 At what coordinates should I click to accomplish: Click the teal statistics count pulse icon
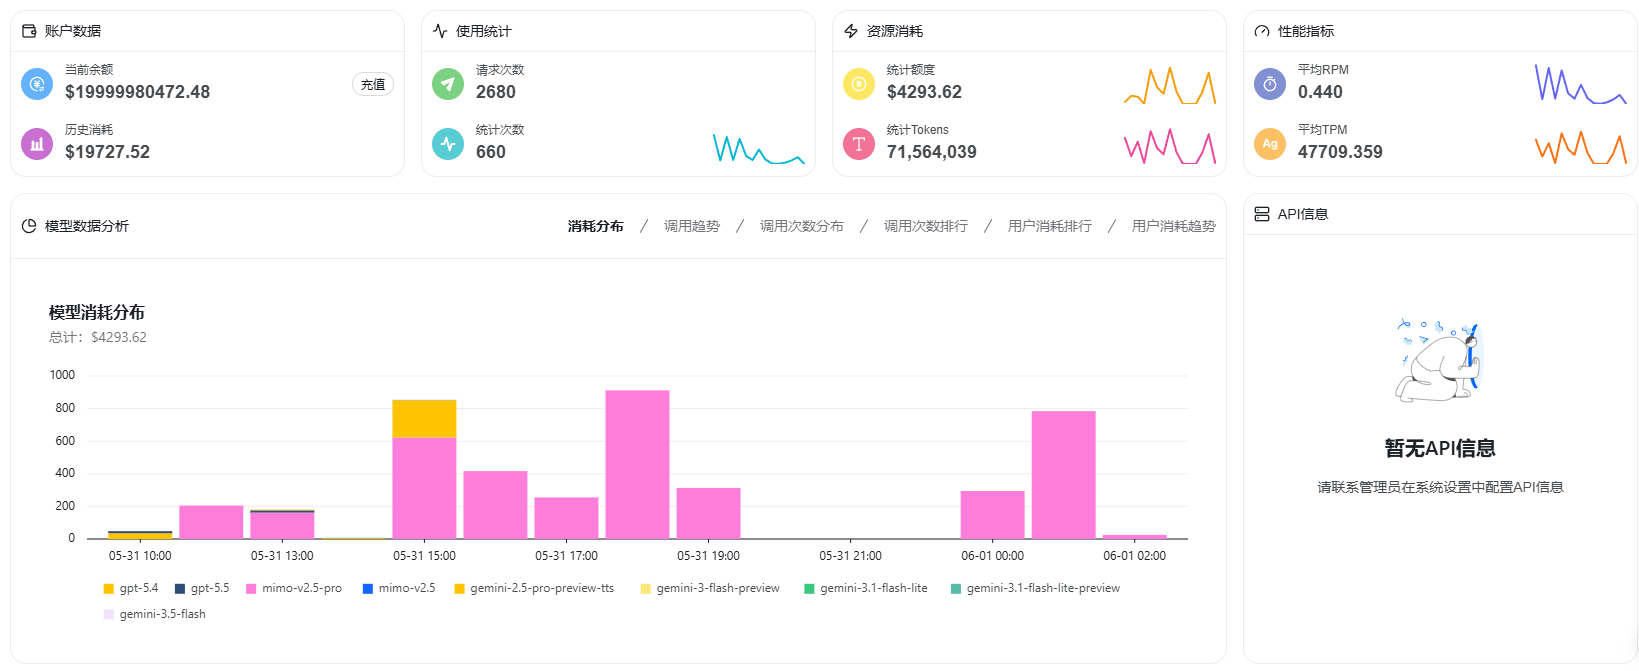[x=448, y=144]
